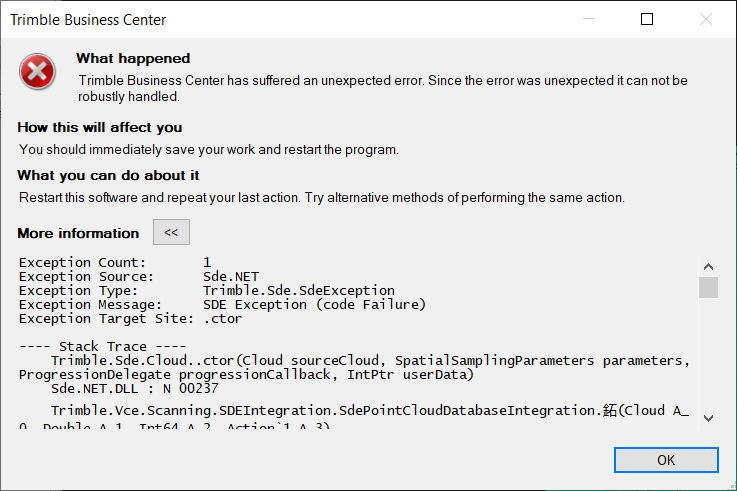This screenshot has height=491, width=737.
Task: Click the "More information" label
Action: pyautogui.click(x=78, y=233)
